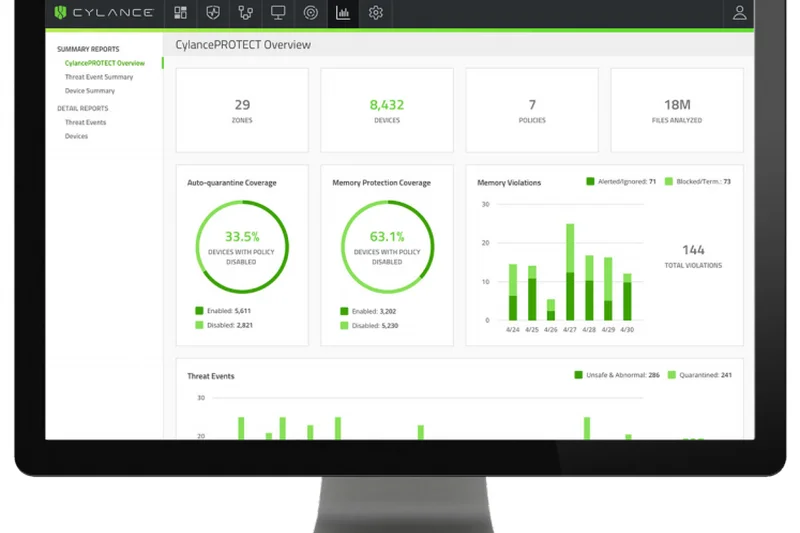Open Device Summary report
This screenshot has height=533, width=800.
(x=89, y=91)
